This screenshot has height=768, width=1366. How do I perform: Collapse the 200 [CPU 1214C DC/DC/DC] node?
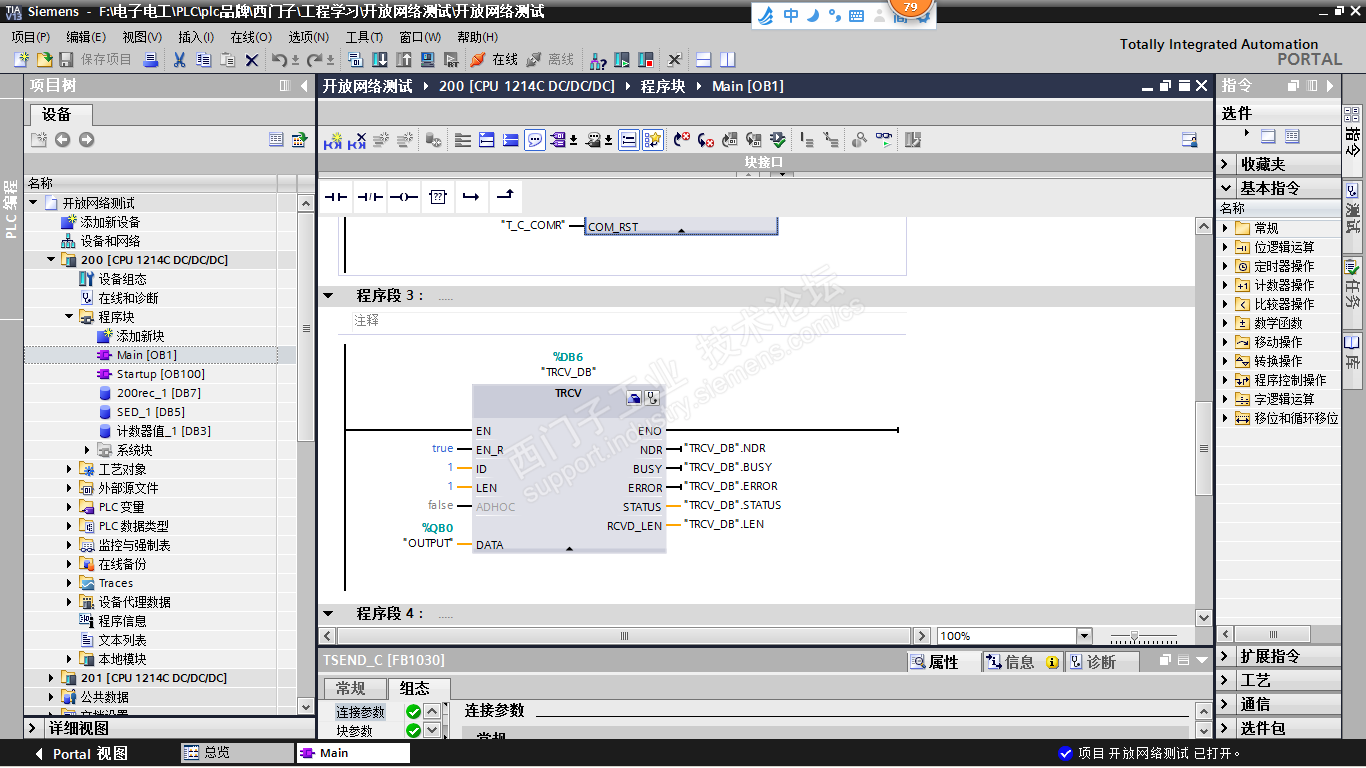tap(52, 260)
